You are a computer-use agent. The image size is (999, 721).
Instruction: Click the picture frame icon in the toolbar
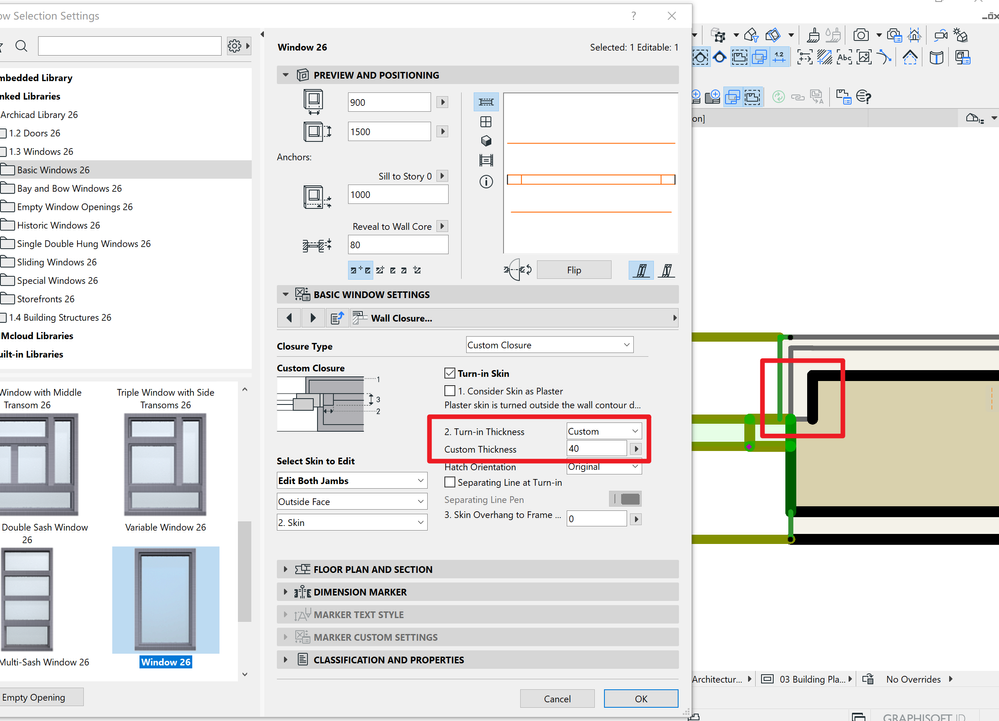click(864, 57)
